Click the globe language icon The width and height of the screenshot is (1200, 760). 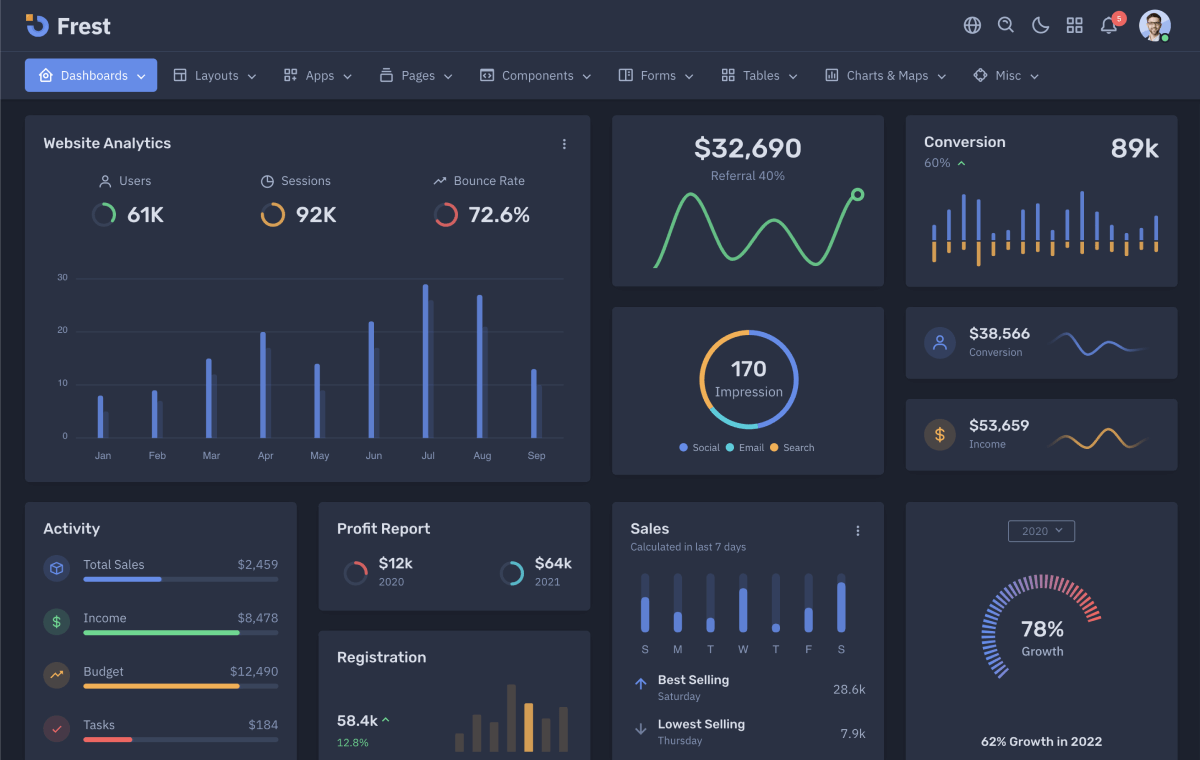pos(972,25)
